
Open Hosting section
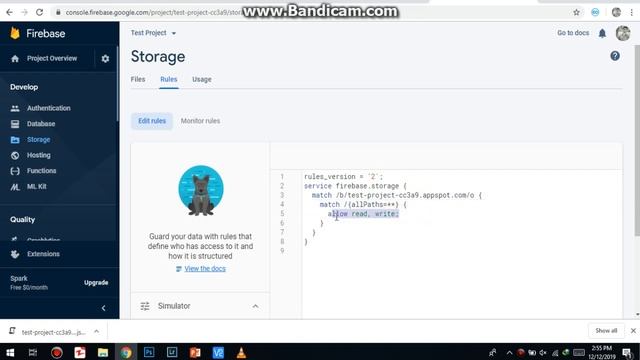coord(39,155)
